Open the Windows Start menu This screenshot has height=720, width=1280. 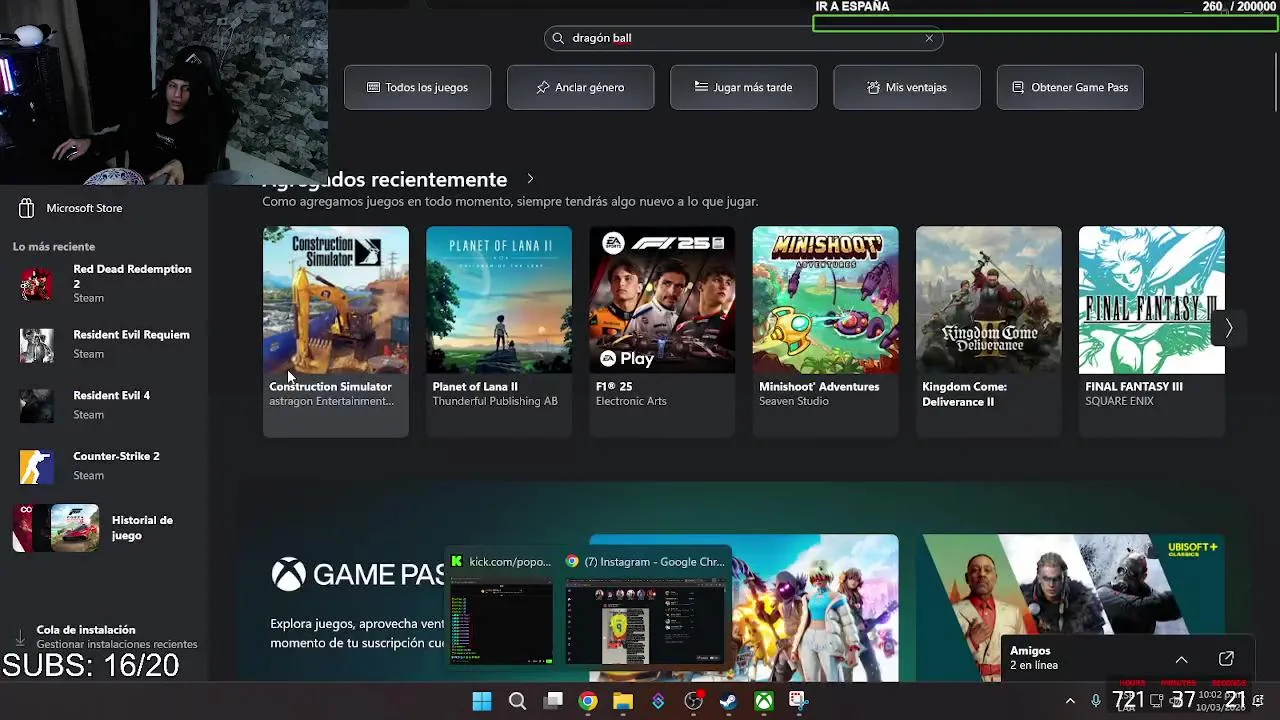[x=482, y=701]
